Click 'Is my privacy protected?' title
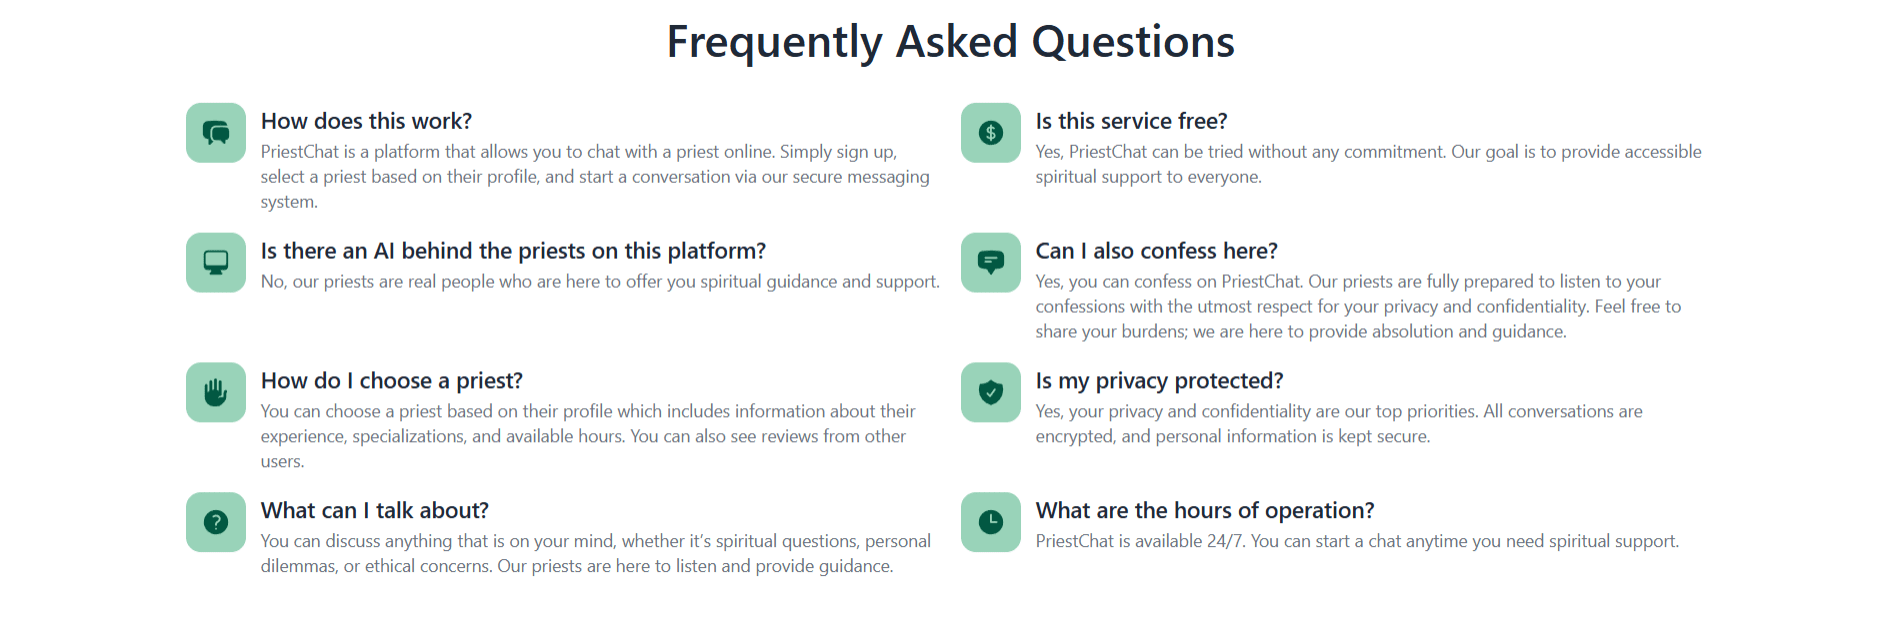The width and height of the screenshot is (1879, 629). 1159,381
